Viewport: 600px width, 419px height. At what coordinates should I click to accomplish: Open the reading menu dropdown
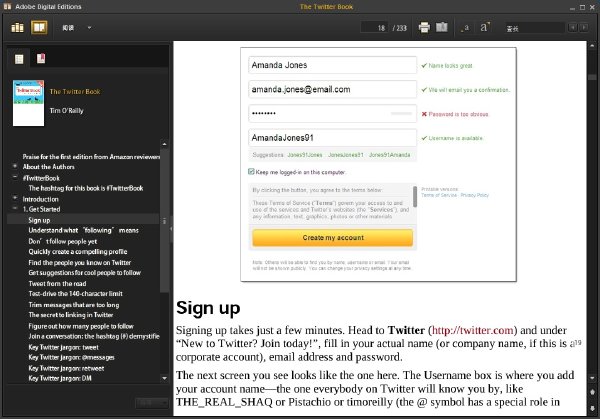[77, 28]
